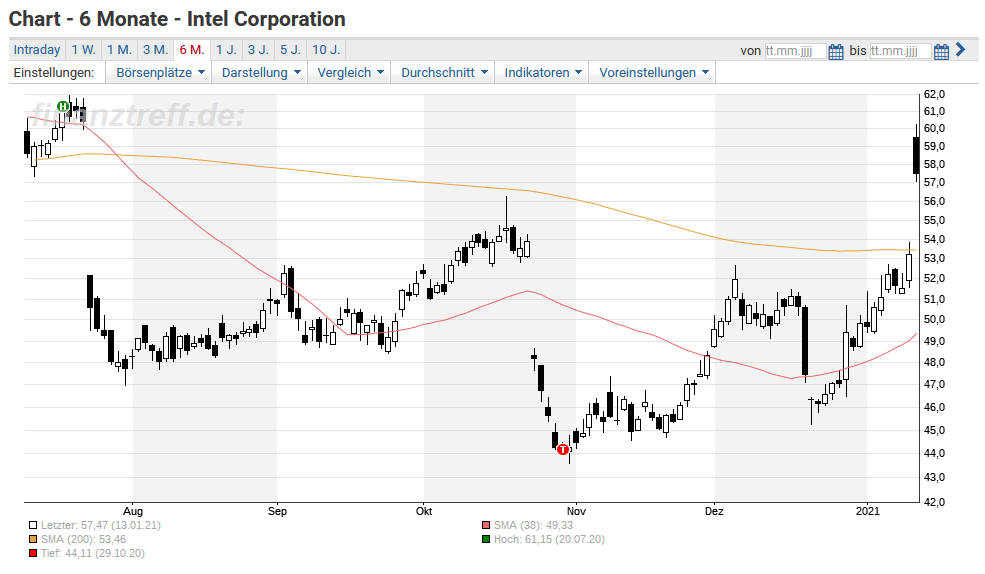Image resolution: width=985 pixels, height=574 pixels.
Task: Expand the Voreinstellungen dropdown
Action: coord(653,72)
